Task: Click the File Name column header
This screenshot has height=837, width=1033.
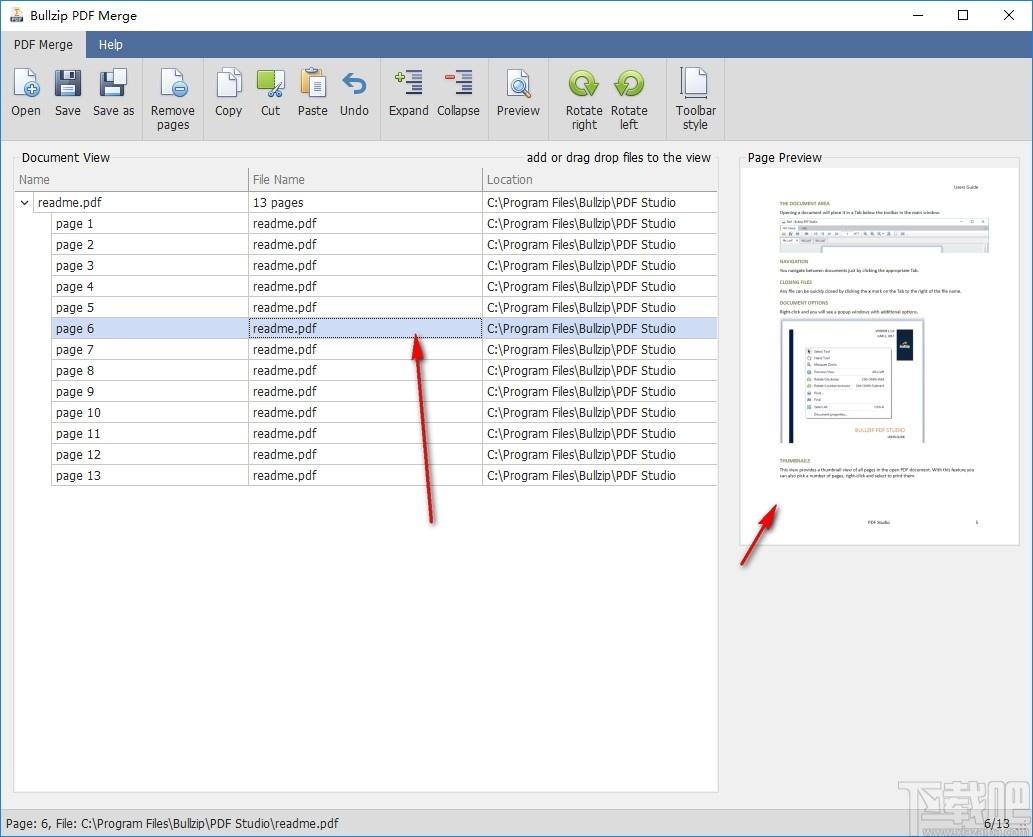Action: [365, 180]
